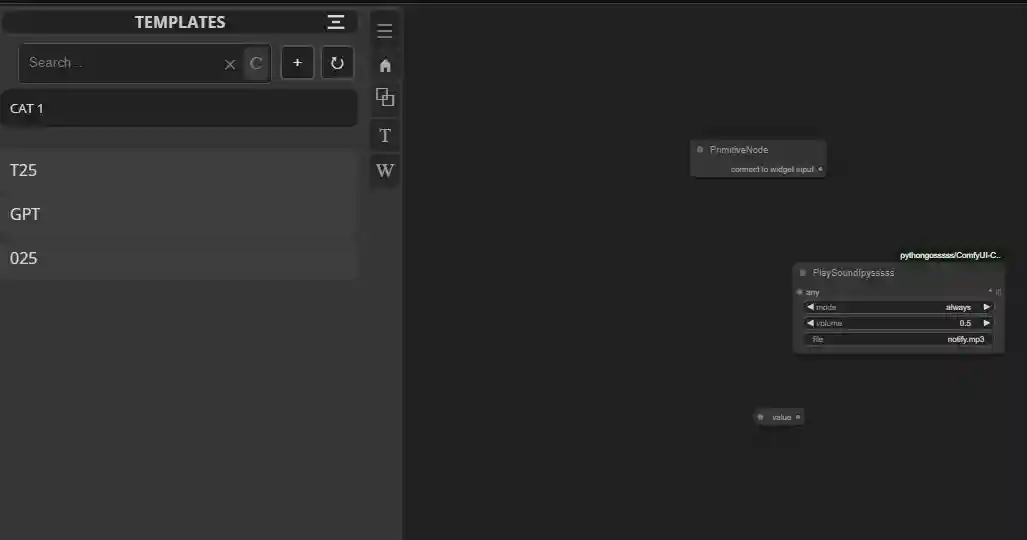Go to the home icon in the side toolbar

point(385,66)
